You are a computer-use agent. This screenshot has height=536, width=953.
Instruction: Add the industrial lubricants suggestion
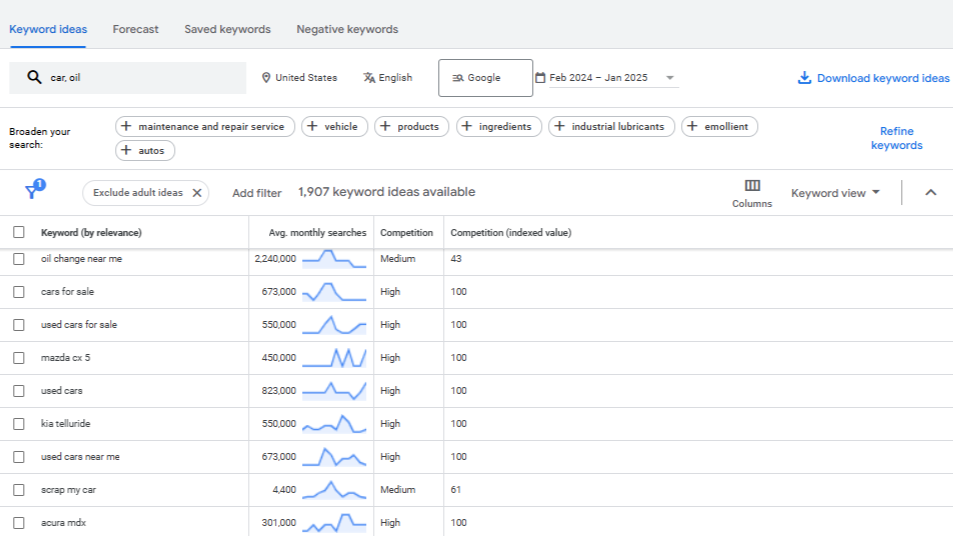tap(611, 126)
